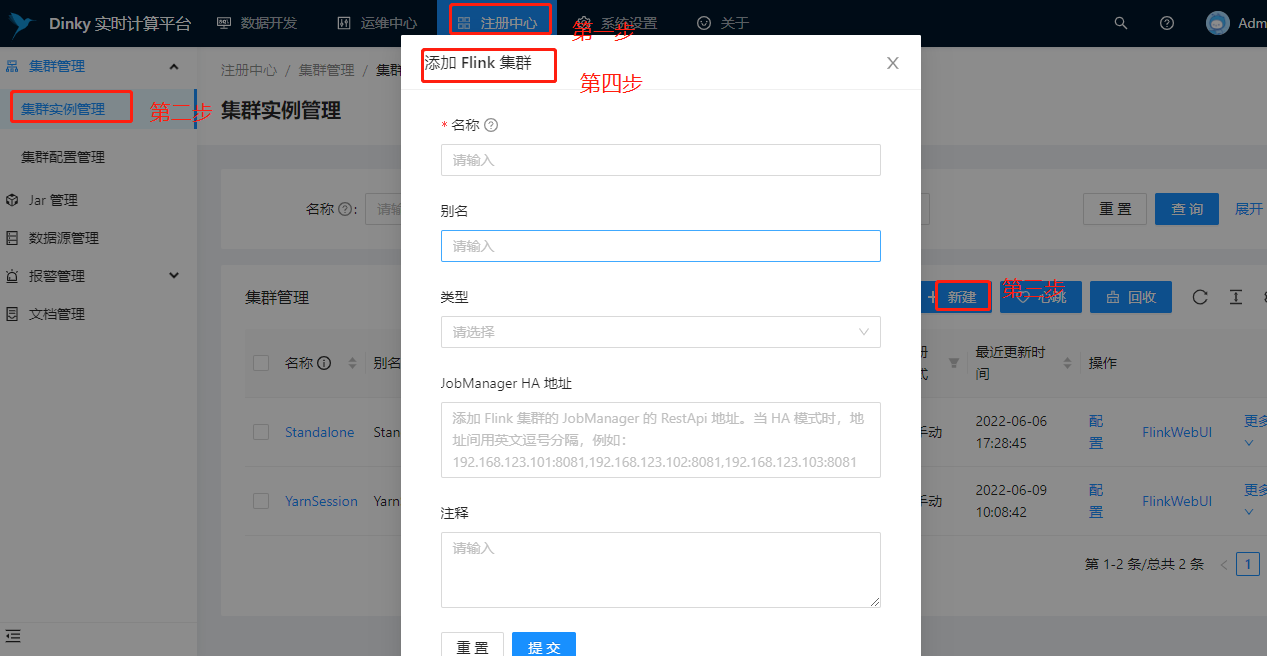Open the 类型 selection dropdown

[660, 331]
